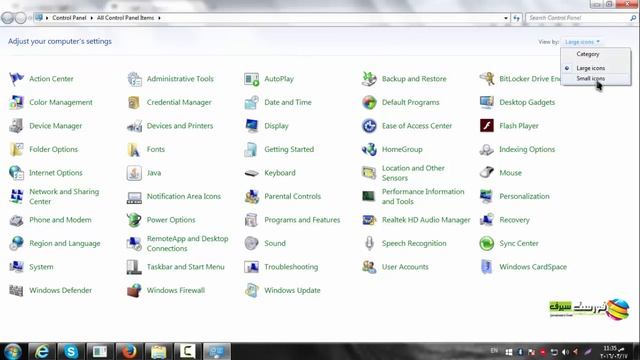Open Troubleshooting link

[291, 267]
